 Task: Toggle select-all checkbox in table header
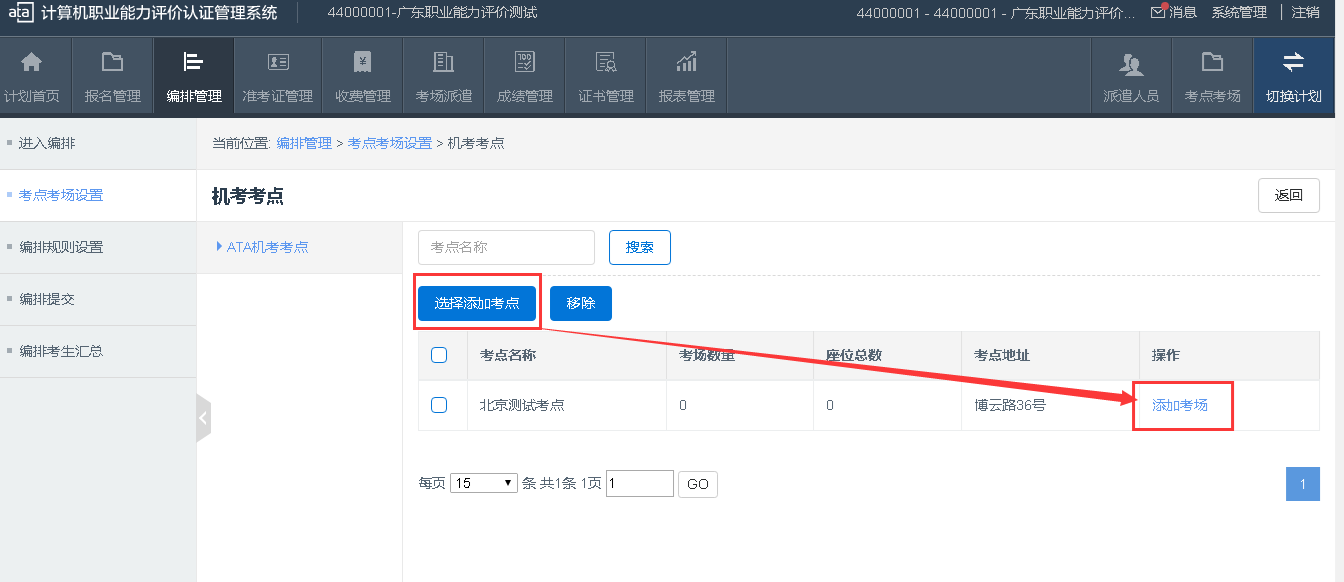pos(439,355)
